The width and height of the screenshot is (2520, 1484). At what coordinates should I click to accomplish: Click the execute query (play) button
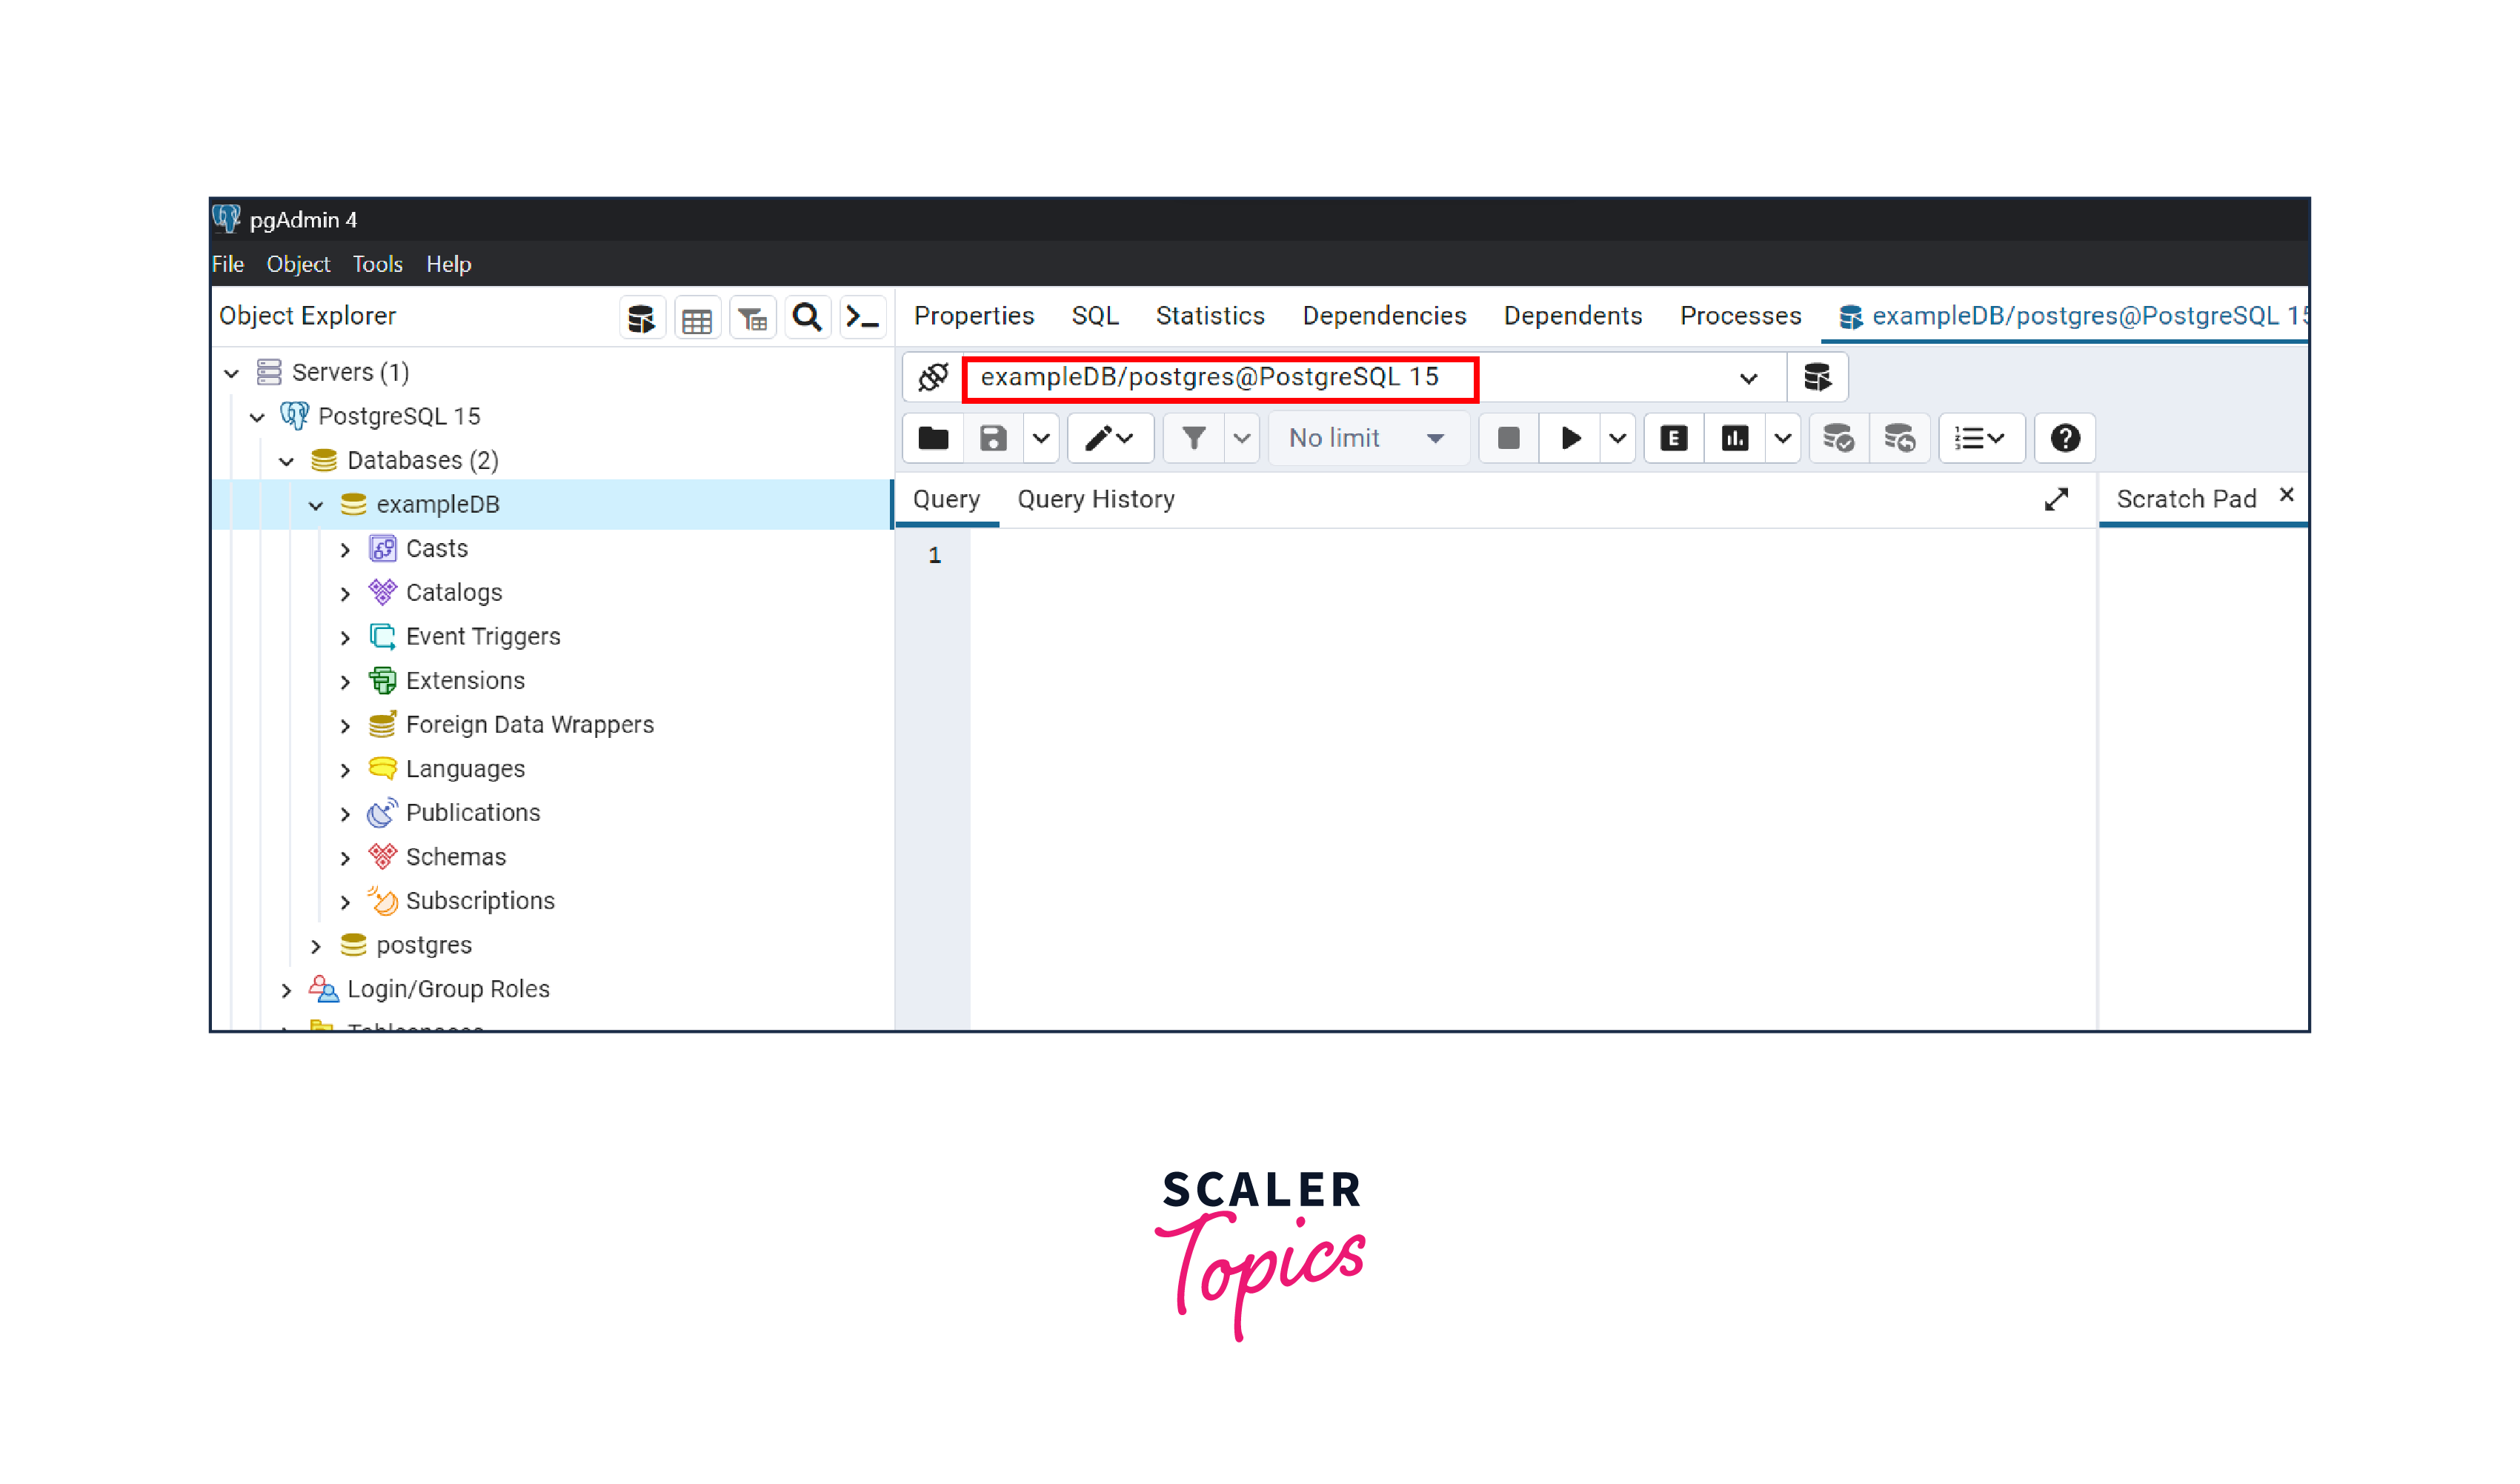coord(1570,438)
